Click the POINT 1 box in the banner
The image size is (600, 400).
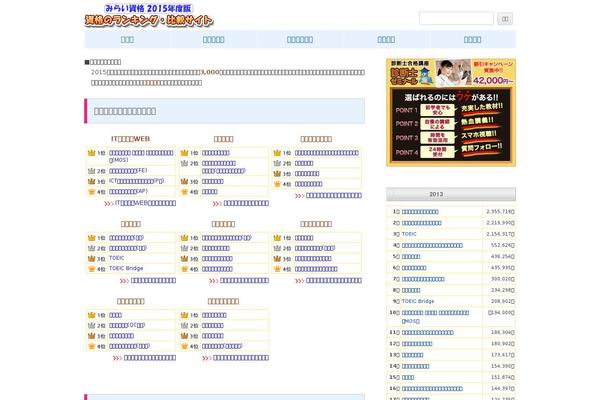437,110
